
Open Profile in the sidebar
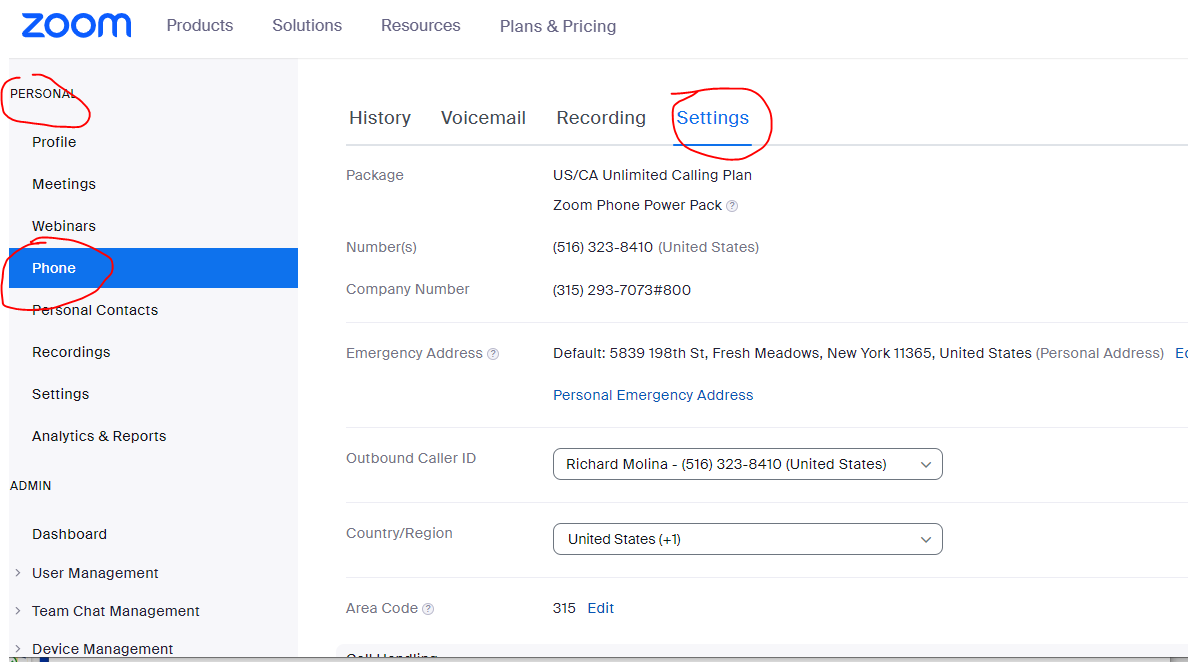pos(54,142)
